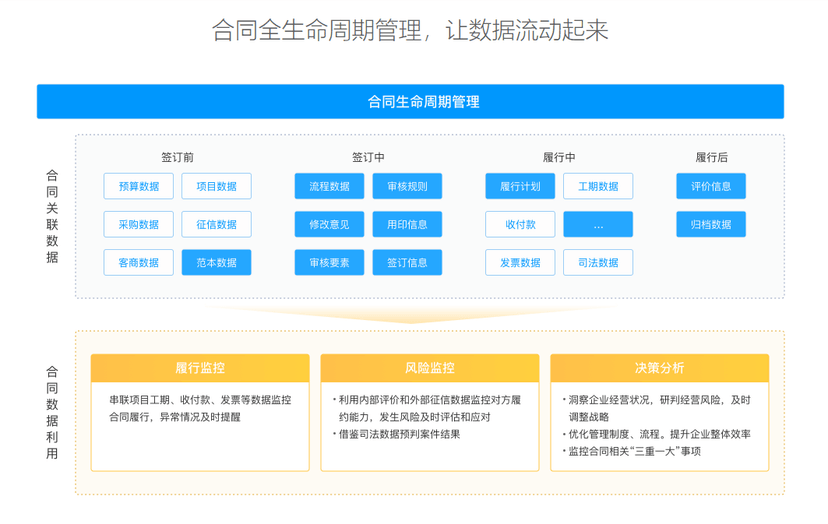
Task: Click the blue ellipsis box
Action: pyautogui.click(x=598, y=224)
